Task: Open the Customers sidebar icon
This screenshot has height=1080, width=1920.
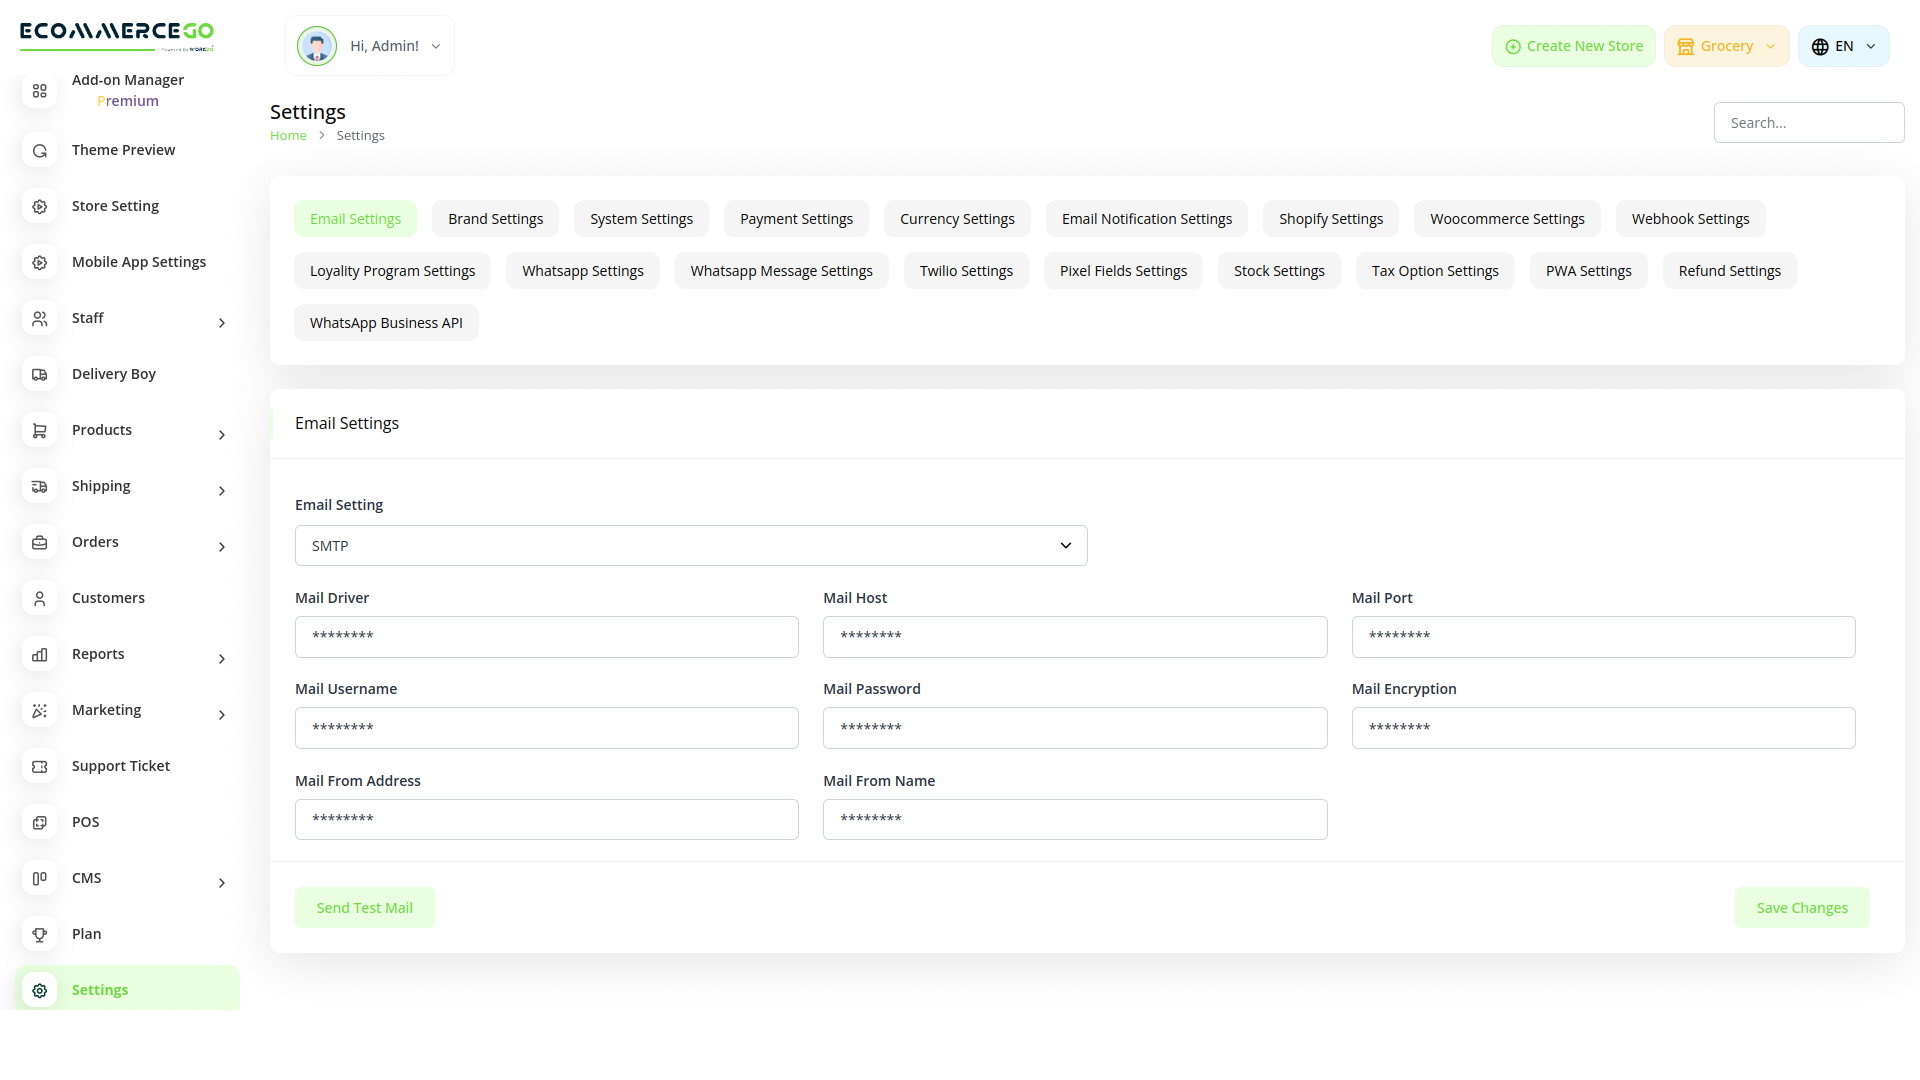Action: (x=39, y=598)
